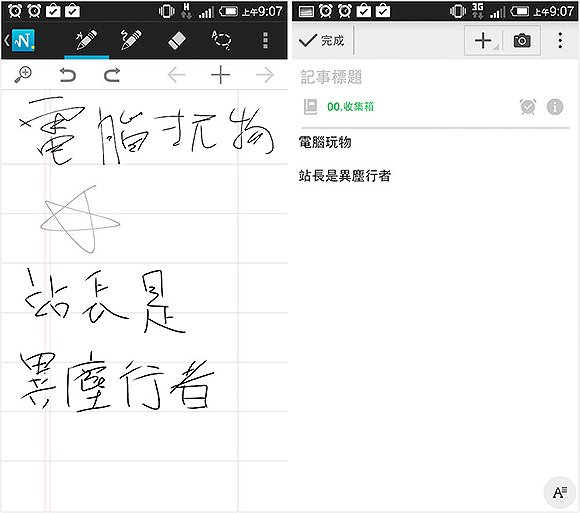The height and width of the screenshot is (513, 580).
Task: Tap 完成 to finish editing
Action: [x=321, y=40]
